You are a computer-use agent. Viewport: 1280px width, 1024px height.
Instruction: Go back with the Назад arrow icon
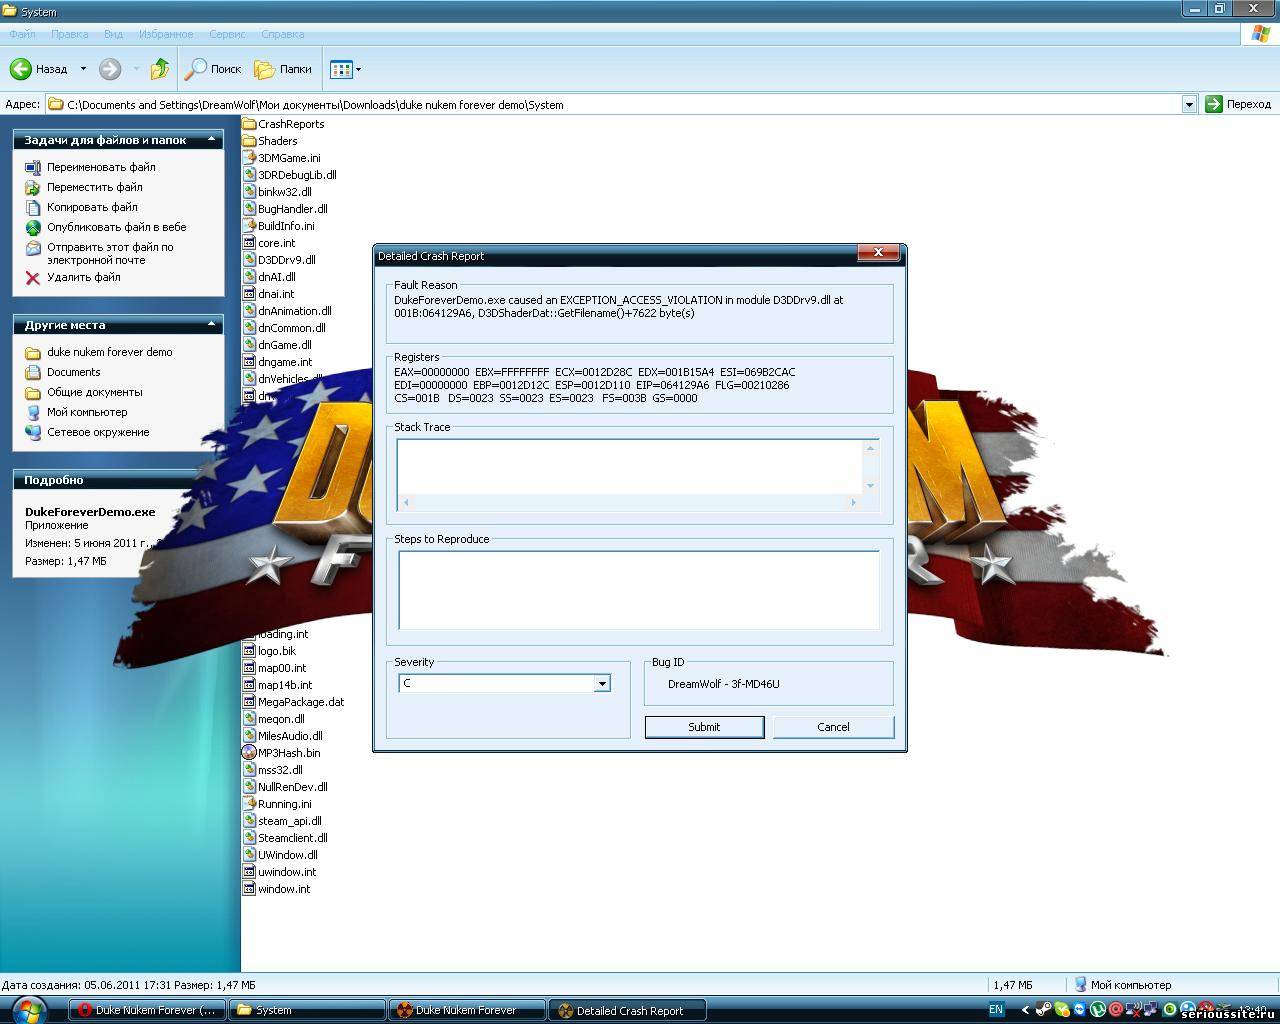pyautogui.click(x=21, y=69)
